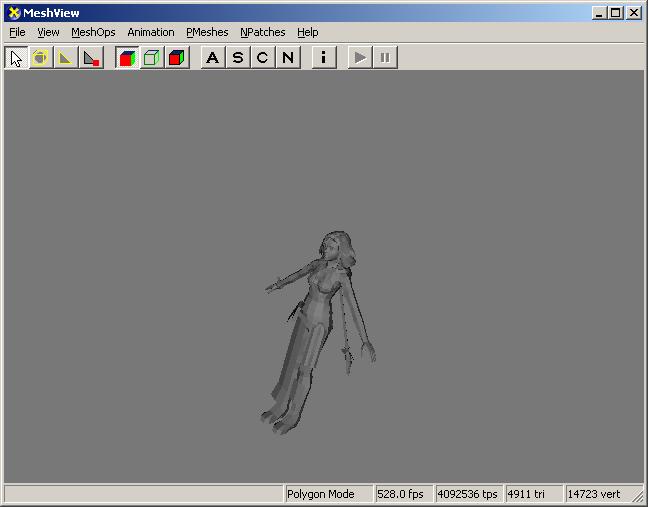Select the yellow triangle face tool
Viewport: 648px width, 507px height.
pos(66,57)
